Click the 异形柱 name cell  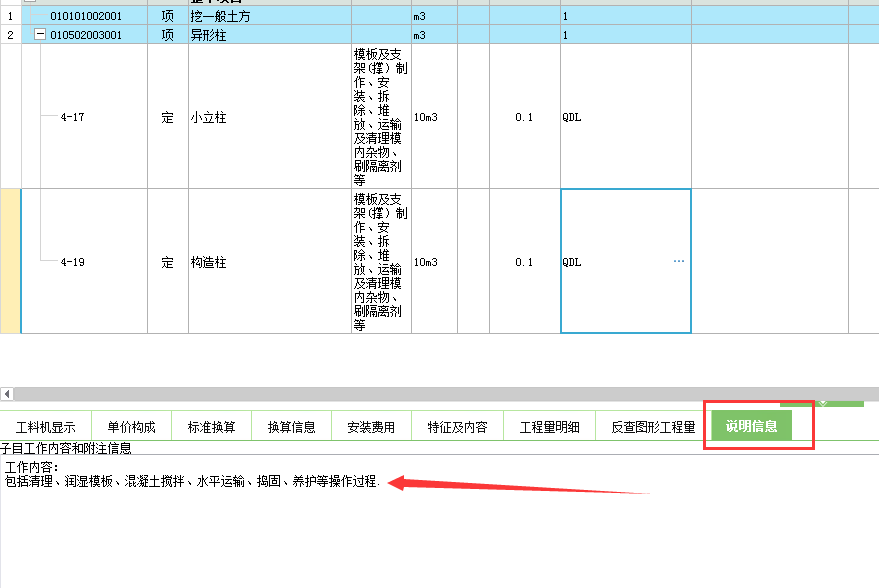click(x=270, y=35)
